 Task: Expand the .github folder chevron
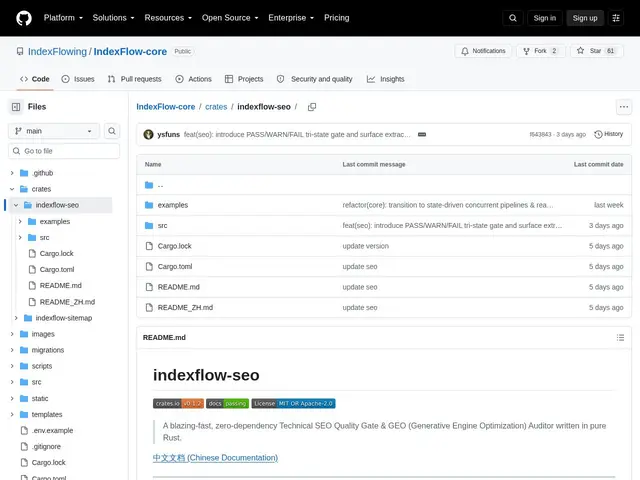pos(12,173)
